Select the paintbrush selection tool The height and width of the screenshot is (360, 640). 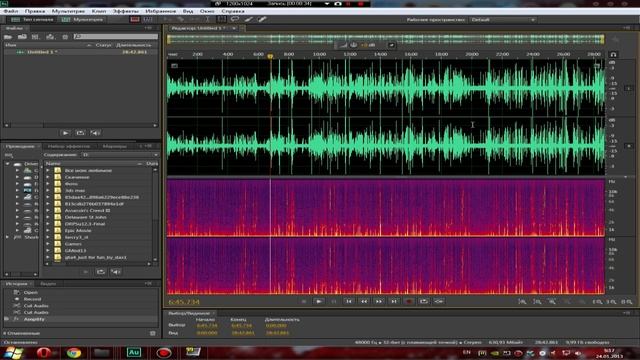click(x=249, y=19)
